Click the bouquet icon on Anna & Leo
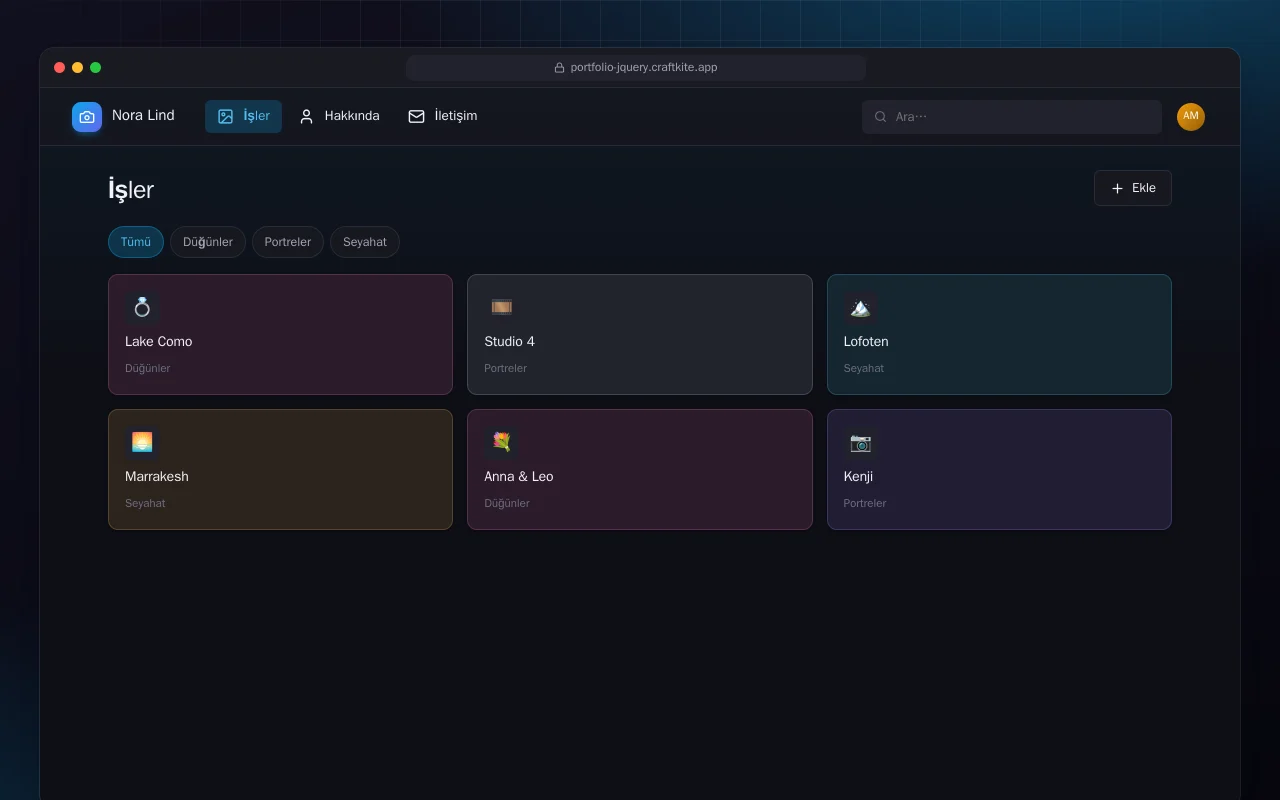The height and width of the screenshot is (800, 1280). pyautogui.click(x=501, y=442)
